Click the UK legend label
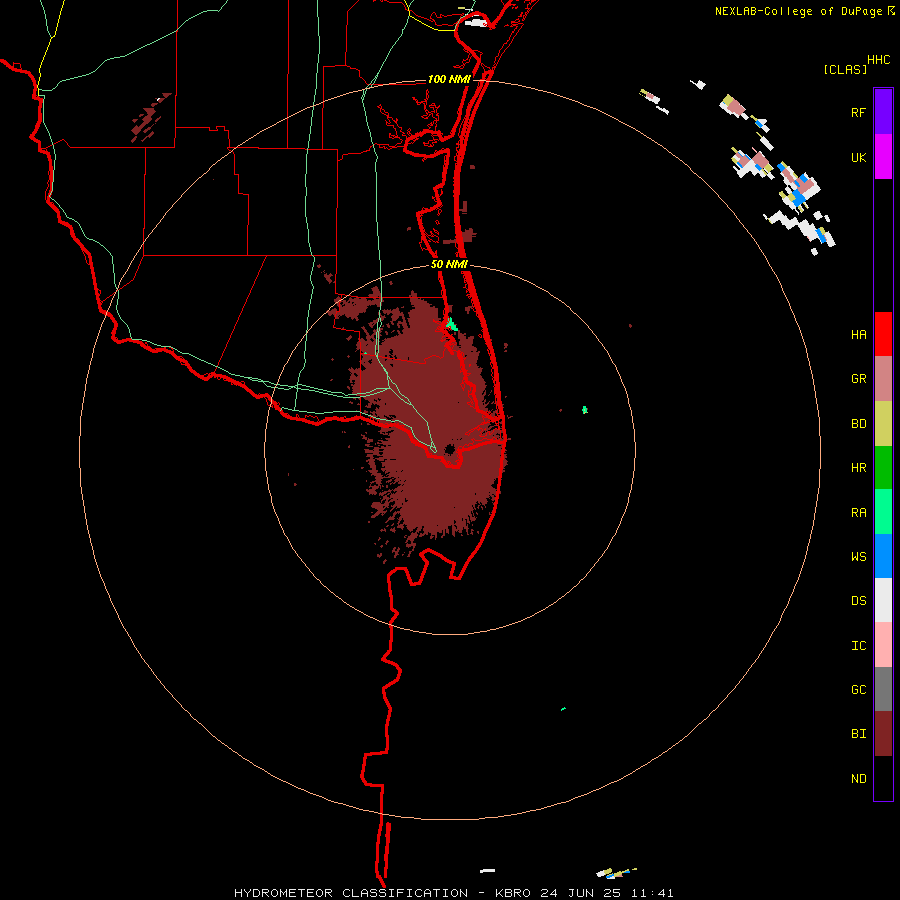The image size is (900, 900). [x=858, y=157]
